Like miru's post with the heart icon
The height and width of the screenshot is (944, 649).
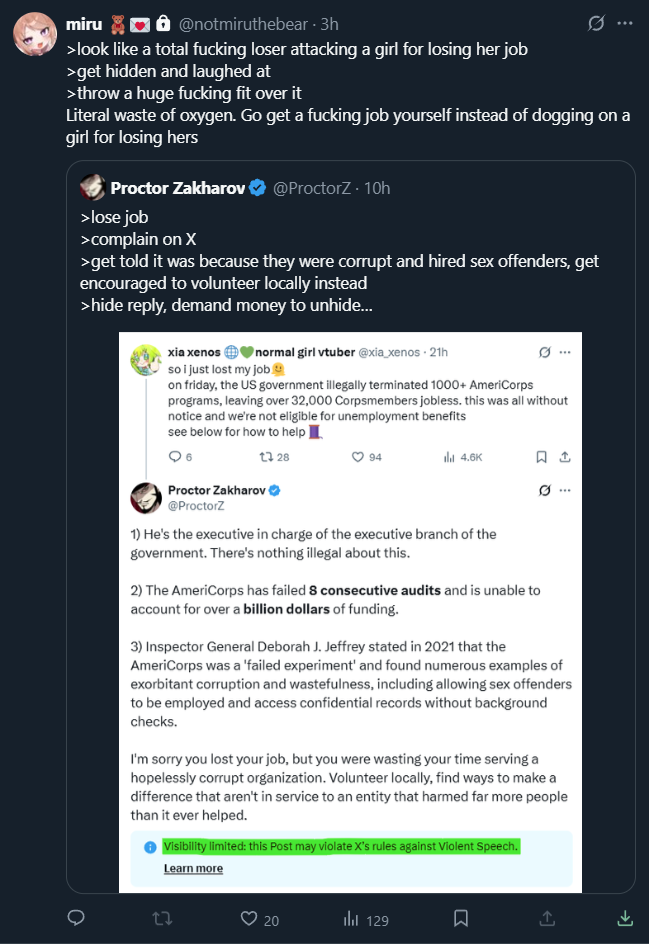tap(250, 918)
